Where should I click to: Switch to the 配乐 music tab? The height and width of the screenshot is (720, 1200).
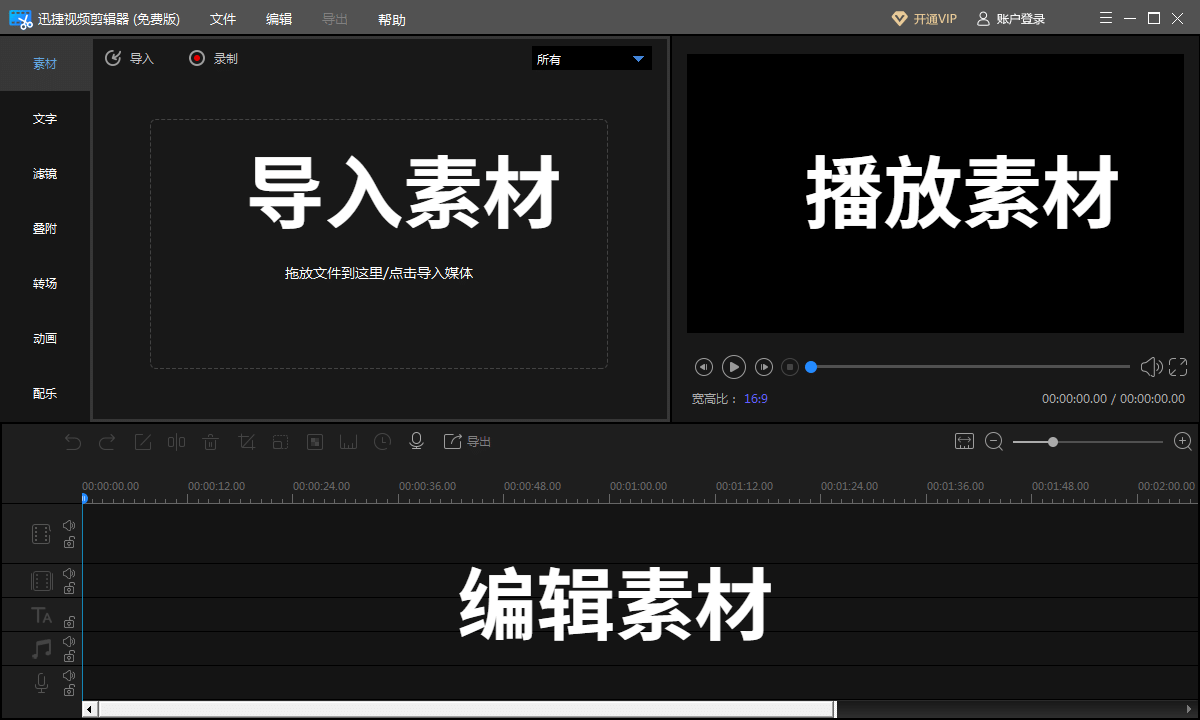coord(44,393)
